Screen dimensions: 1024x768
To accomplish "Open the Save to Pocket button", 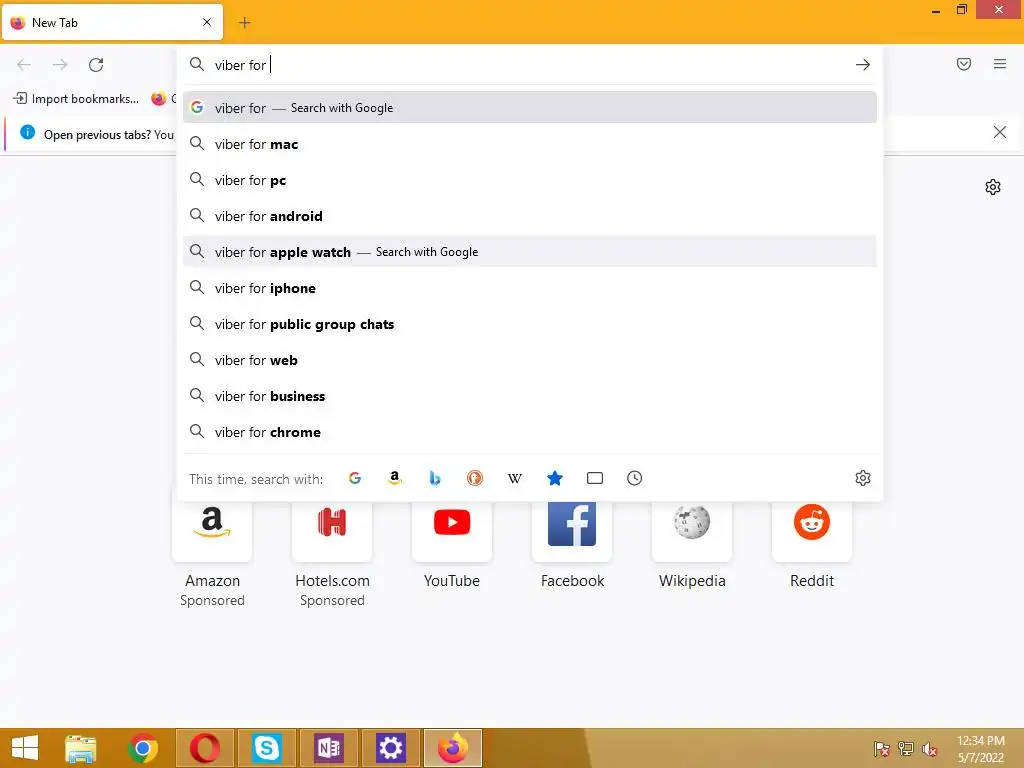I will coord(964,64).
